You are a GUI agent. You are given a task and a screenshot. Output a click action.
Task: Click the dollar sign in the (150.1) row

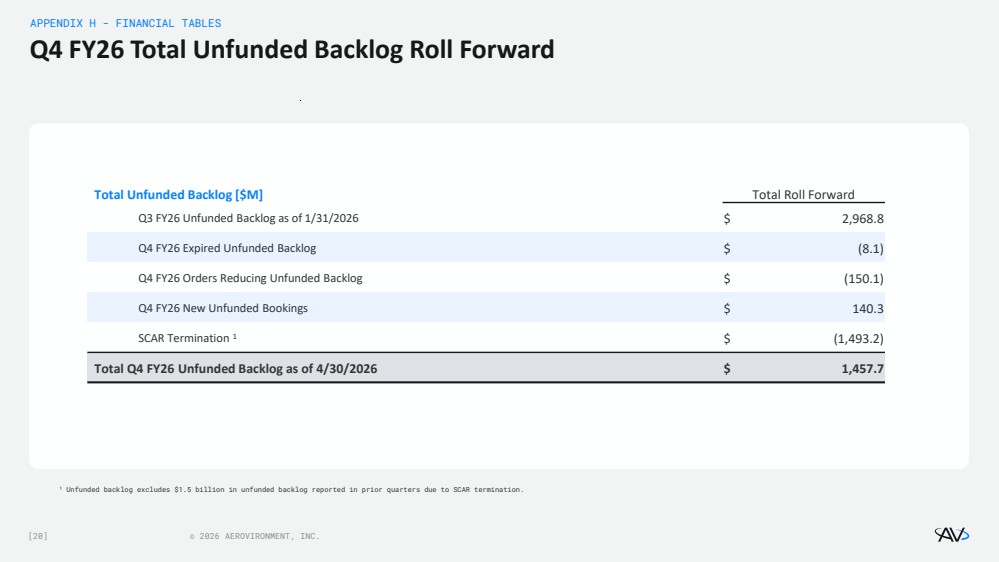click(727, 278)
